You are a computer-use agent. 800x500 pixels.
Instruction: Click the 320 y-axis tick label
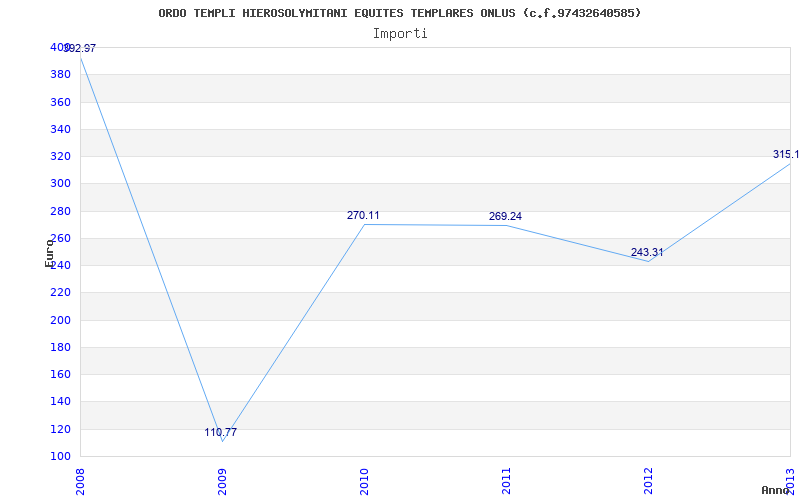point(60,157)
